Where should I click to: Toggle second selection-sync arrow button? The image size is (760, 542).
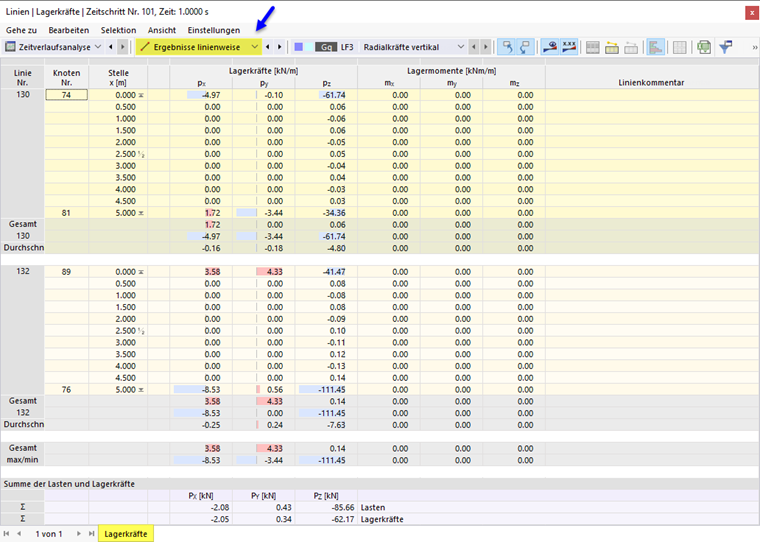point(524,47)
